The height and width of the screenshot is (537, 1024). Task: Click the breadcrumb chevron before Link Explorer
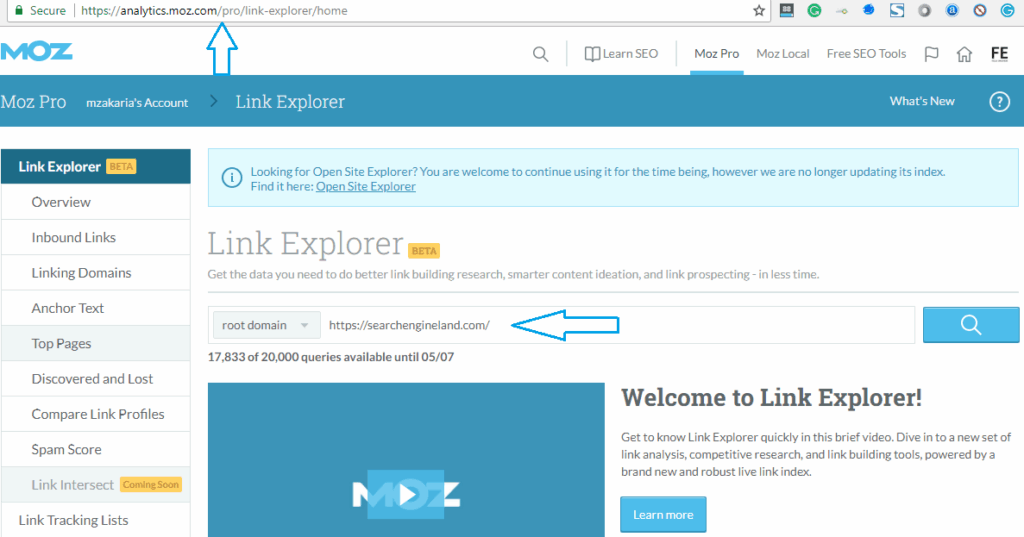(x=214, y=101)
